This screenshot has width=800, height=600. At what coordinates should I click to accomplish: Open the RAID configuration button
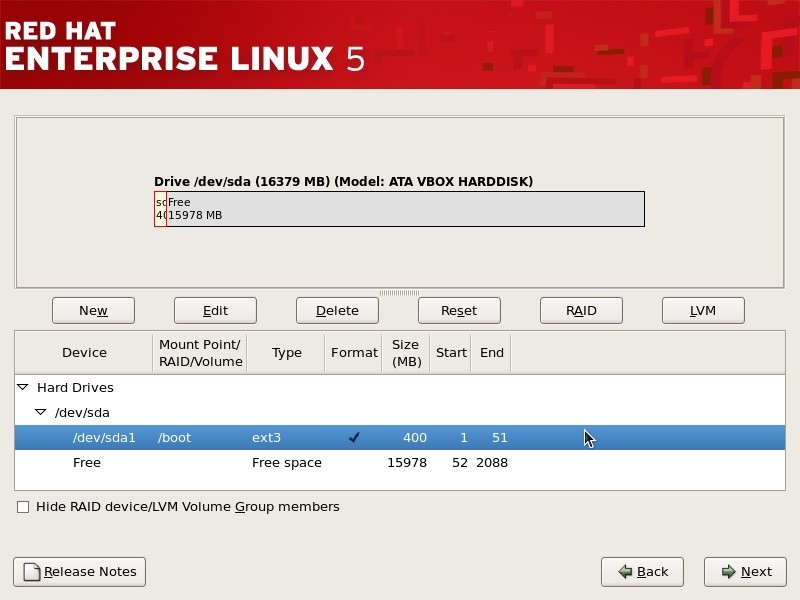[x=581, y=310]
